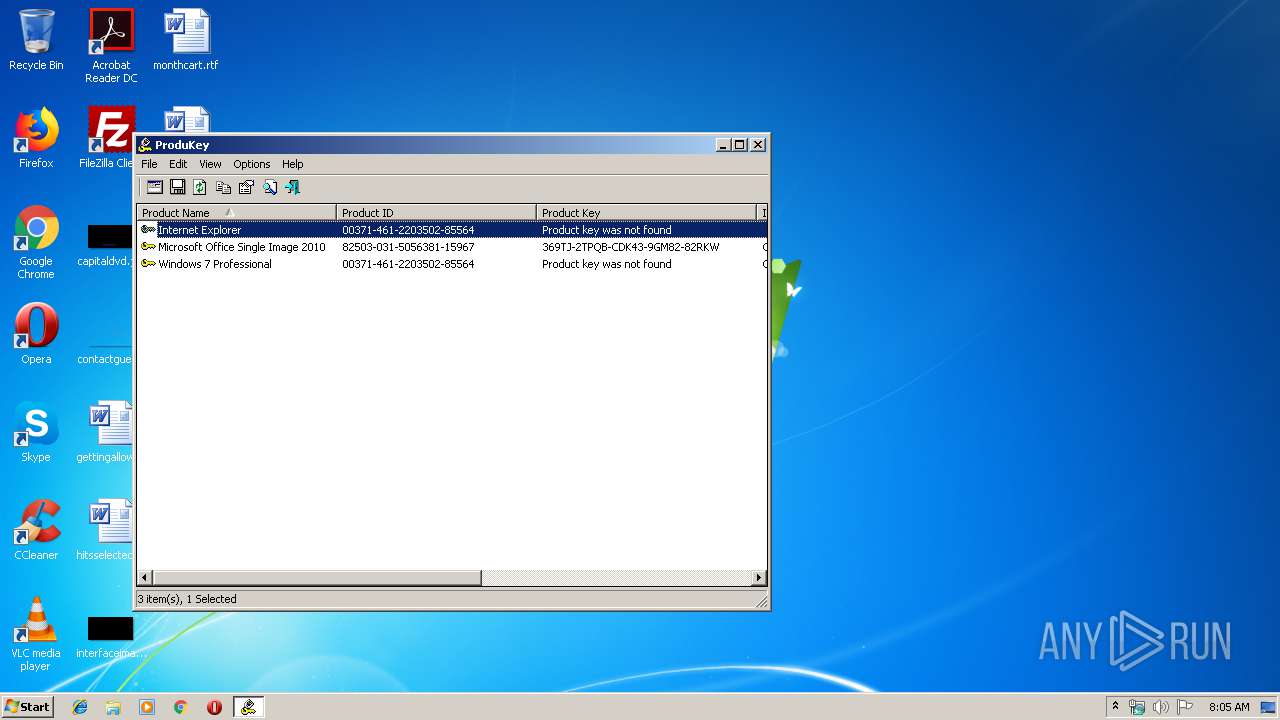1280x720 pixels.
Task: Click the Save Selected Items floppy icon
Action: click(x=177, y=187)
